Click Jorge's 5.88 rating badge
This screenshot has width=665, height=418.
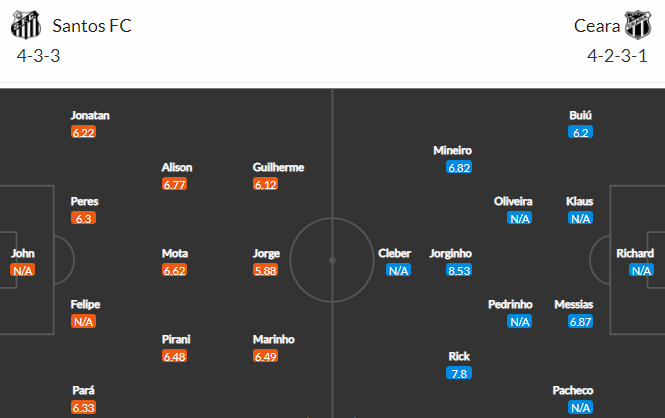(x=265, y=270)
